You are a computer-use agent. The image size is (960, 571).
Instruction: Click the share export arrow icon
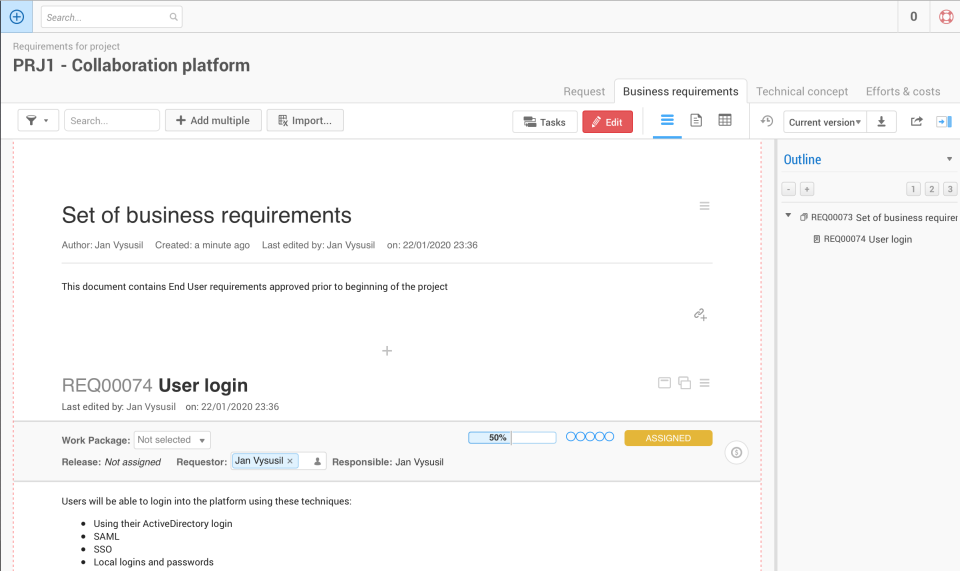[x=917, y=122]
